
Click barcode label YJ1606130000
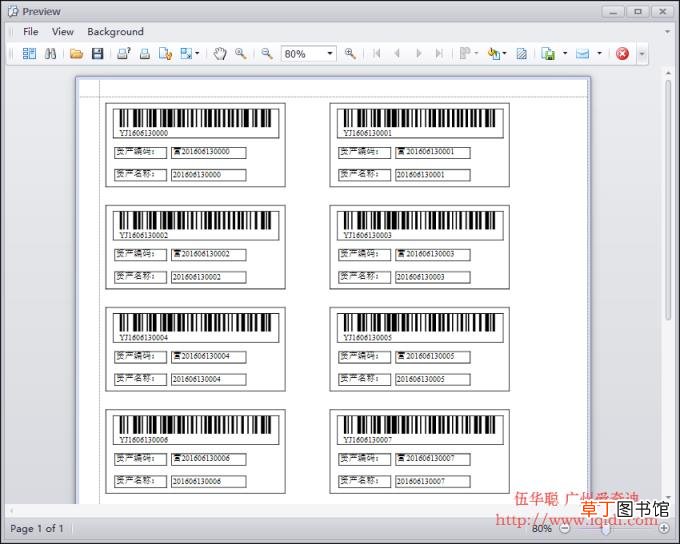(144, 133)
